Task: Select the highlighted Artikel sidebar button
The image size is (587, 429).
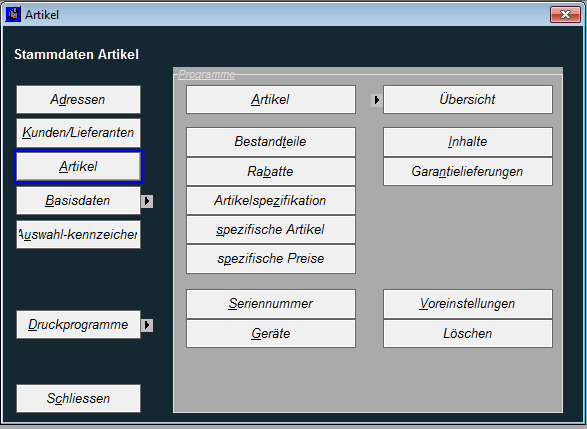Action: click(x=78, y=167)
